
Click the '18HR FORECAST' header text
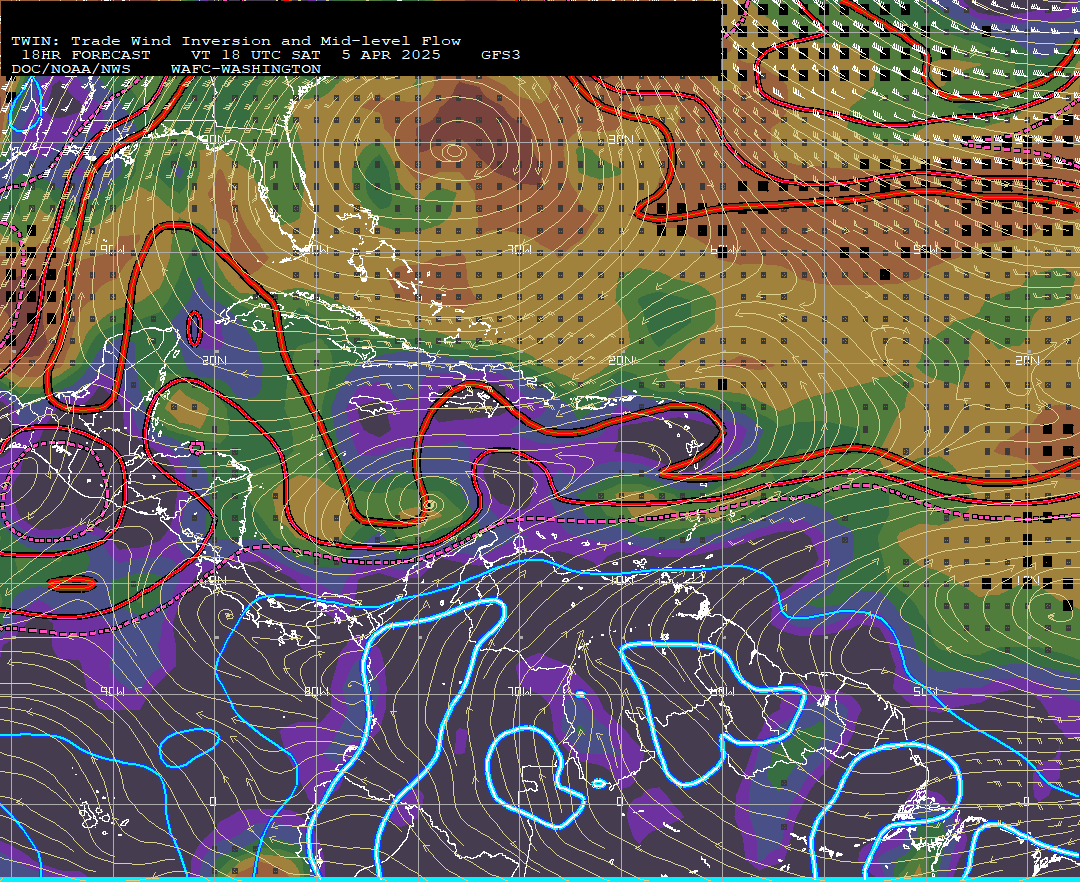point(85,55)
